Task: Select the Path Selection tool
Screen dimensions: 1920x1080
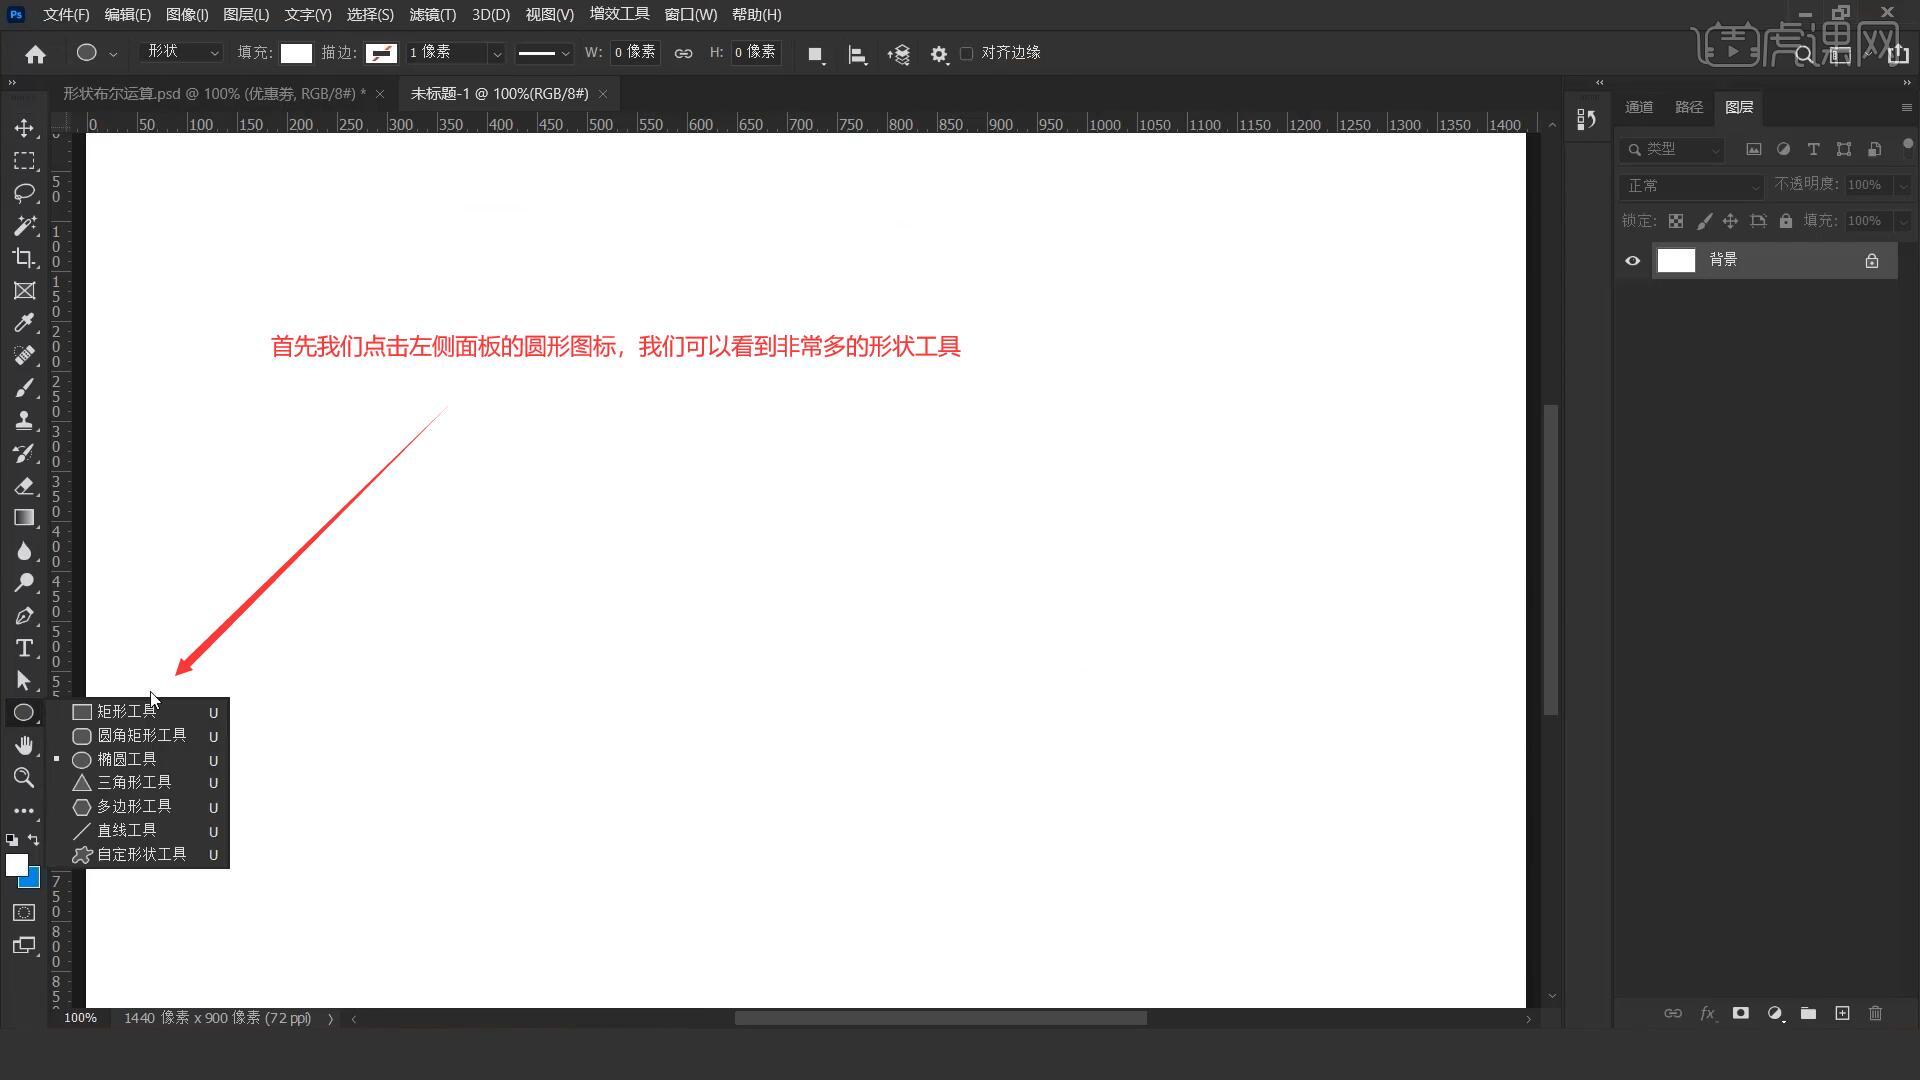Action: point(24,681)
